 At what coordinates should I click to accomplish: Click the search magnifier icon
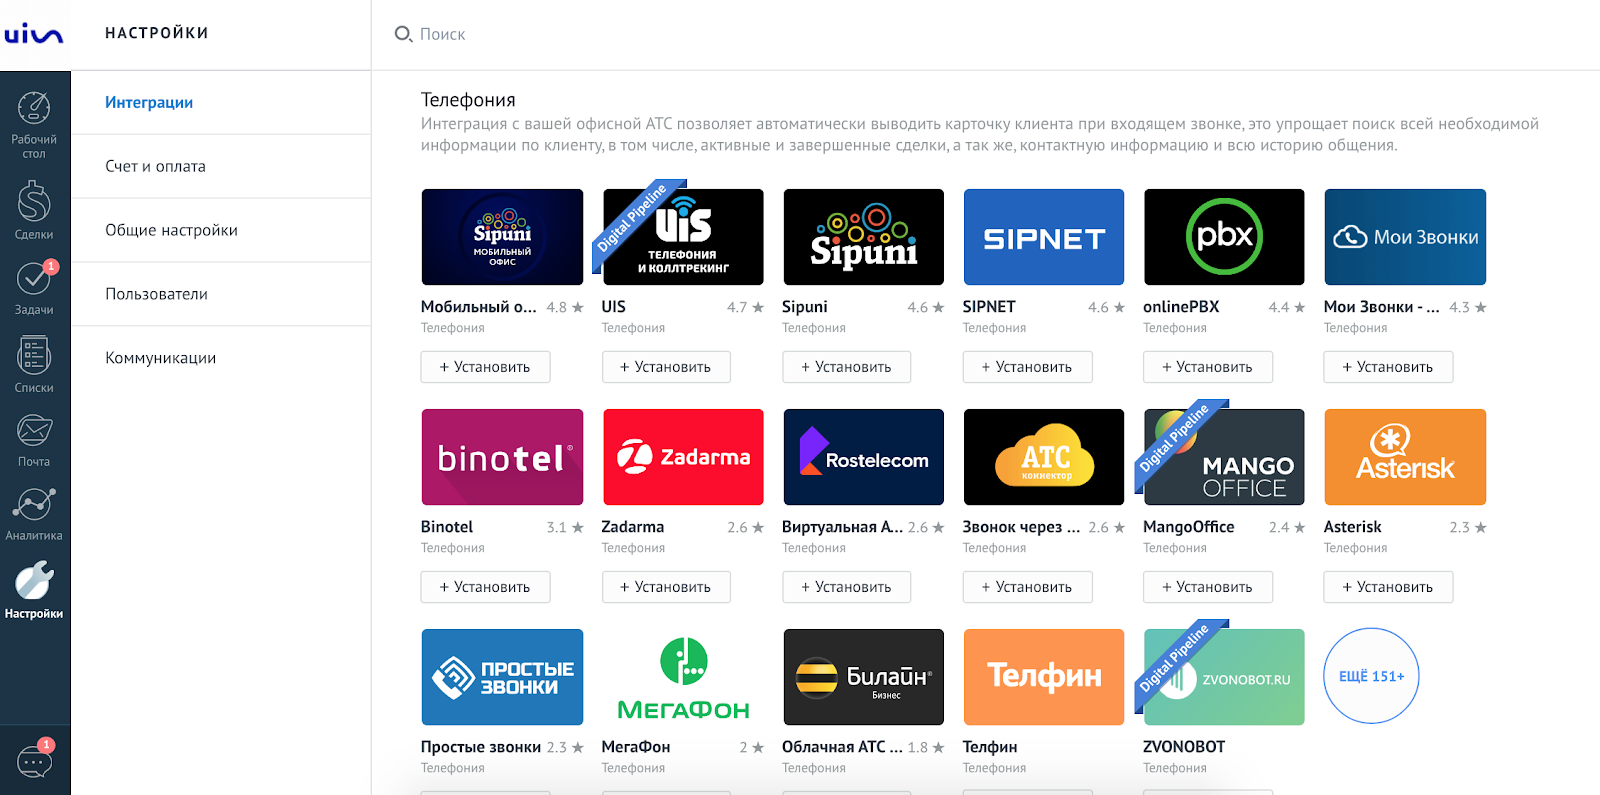pos(403,34)
